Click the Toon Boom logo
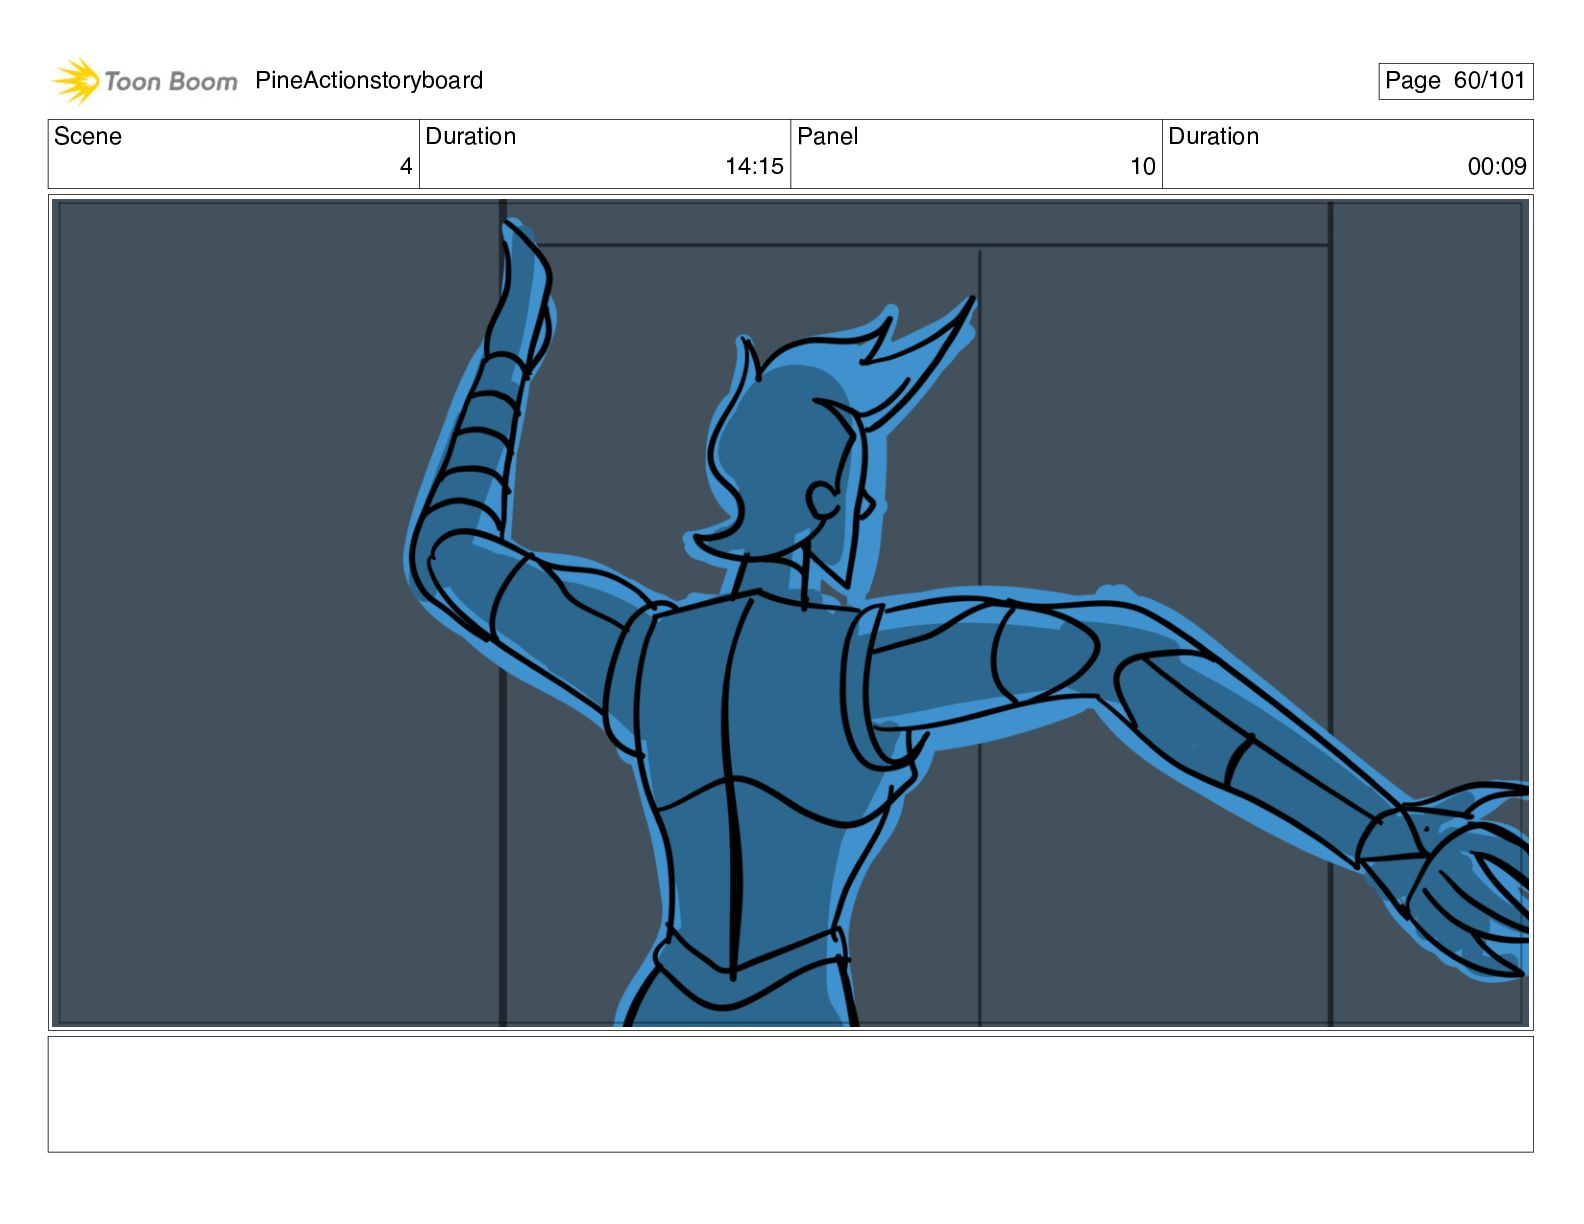1584x1224 pixels. pyautogui.click(x=145, y=81)
